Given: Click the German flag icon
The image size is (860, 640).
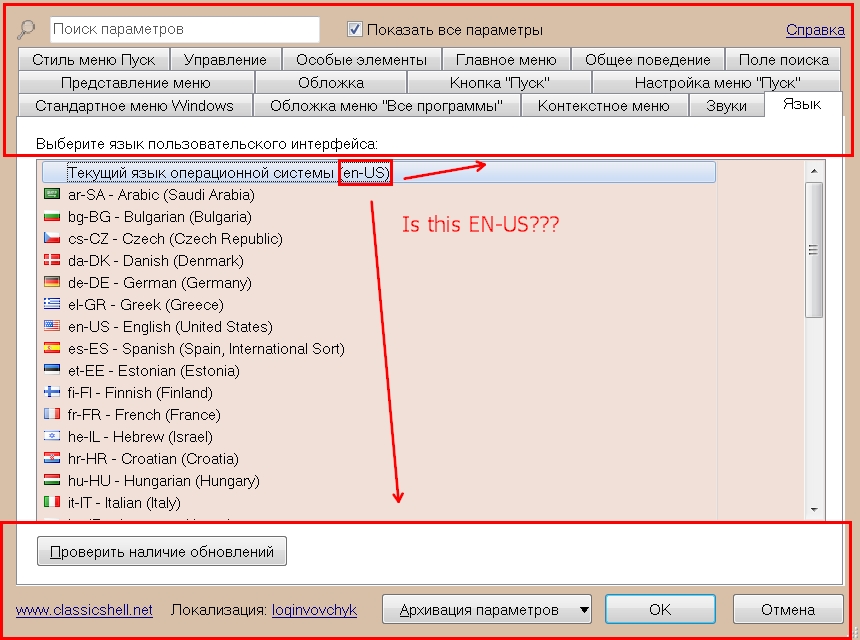Looking at the screenshot, I should coord(52,283).
